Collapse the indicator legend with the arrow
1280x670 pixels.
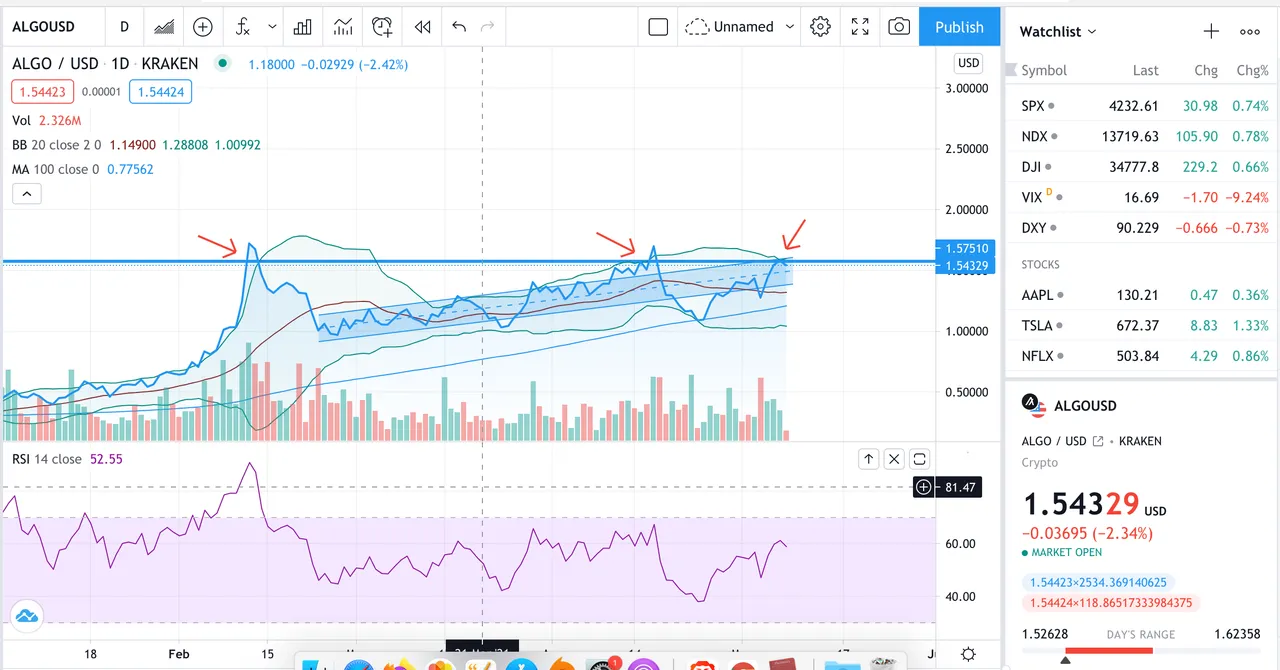26,194
